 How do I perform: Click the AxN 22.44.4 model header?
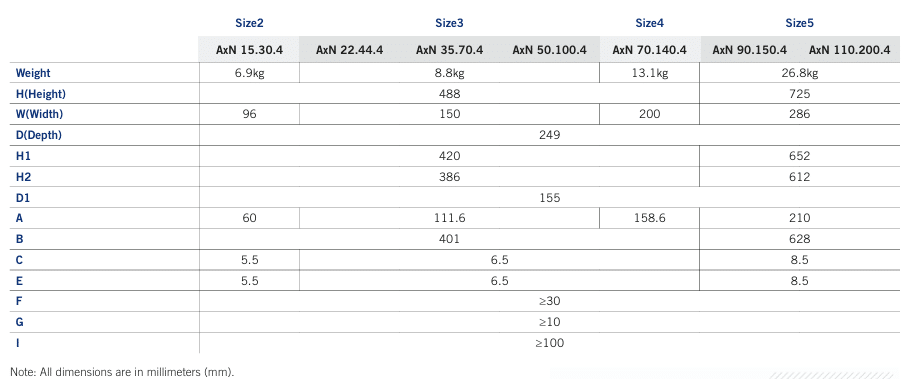(349, 50)
